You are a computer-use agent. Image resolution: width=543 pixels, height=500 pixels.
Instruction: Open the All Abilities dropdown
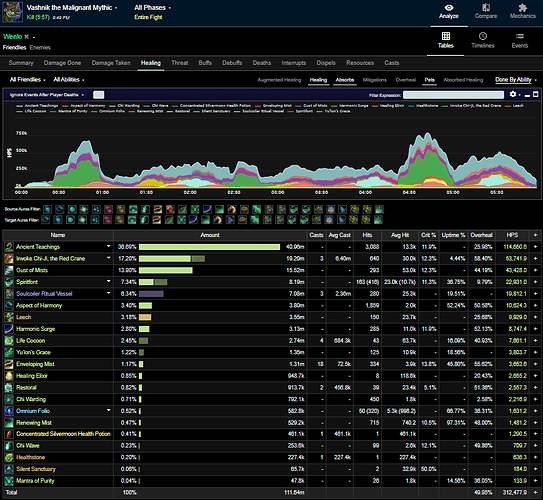tap(69, 80)
